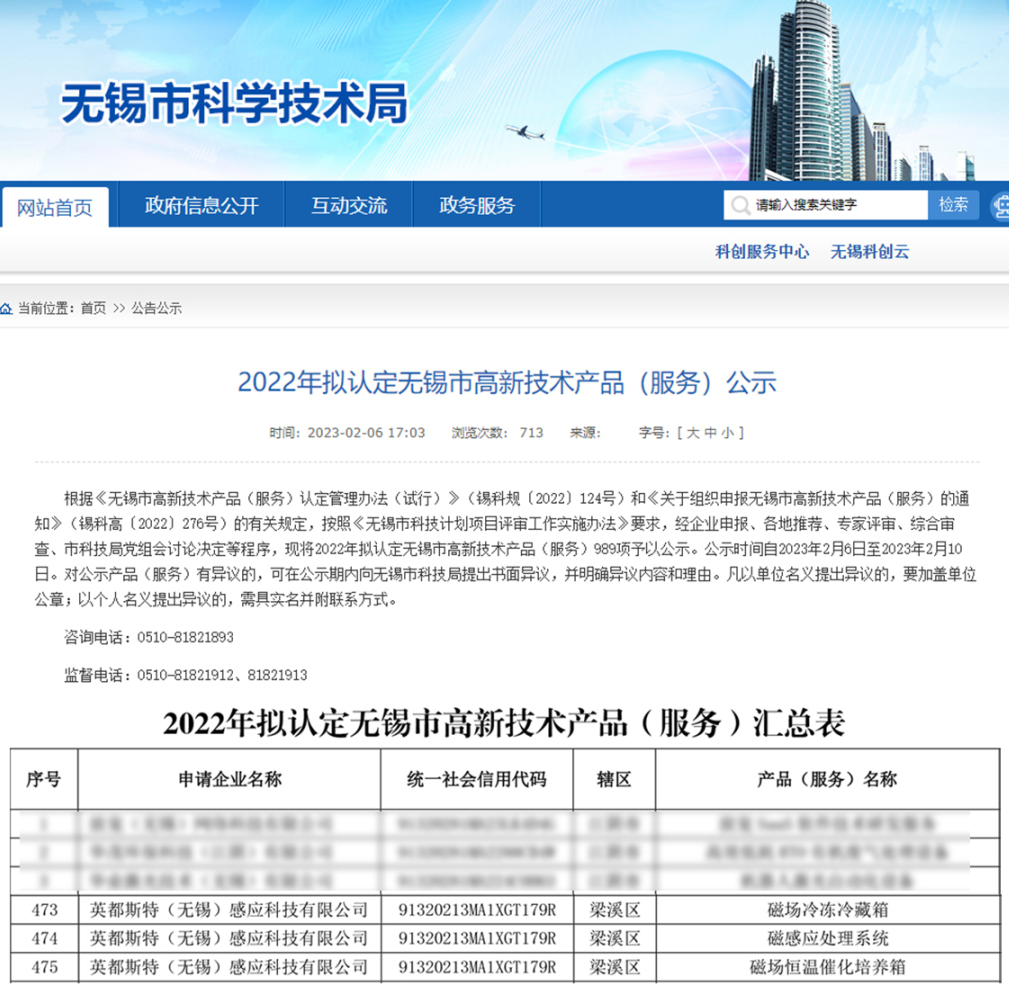Select 中 for medium font size
This screenshot has height=992, width=1009.
click(x=713, y=432)
